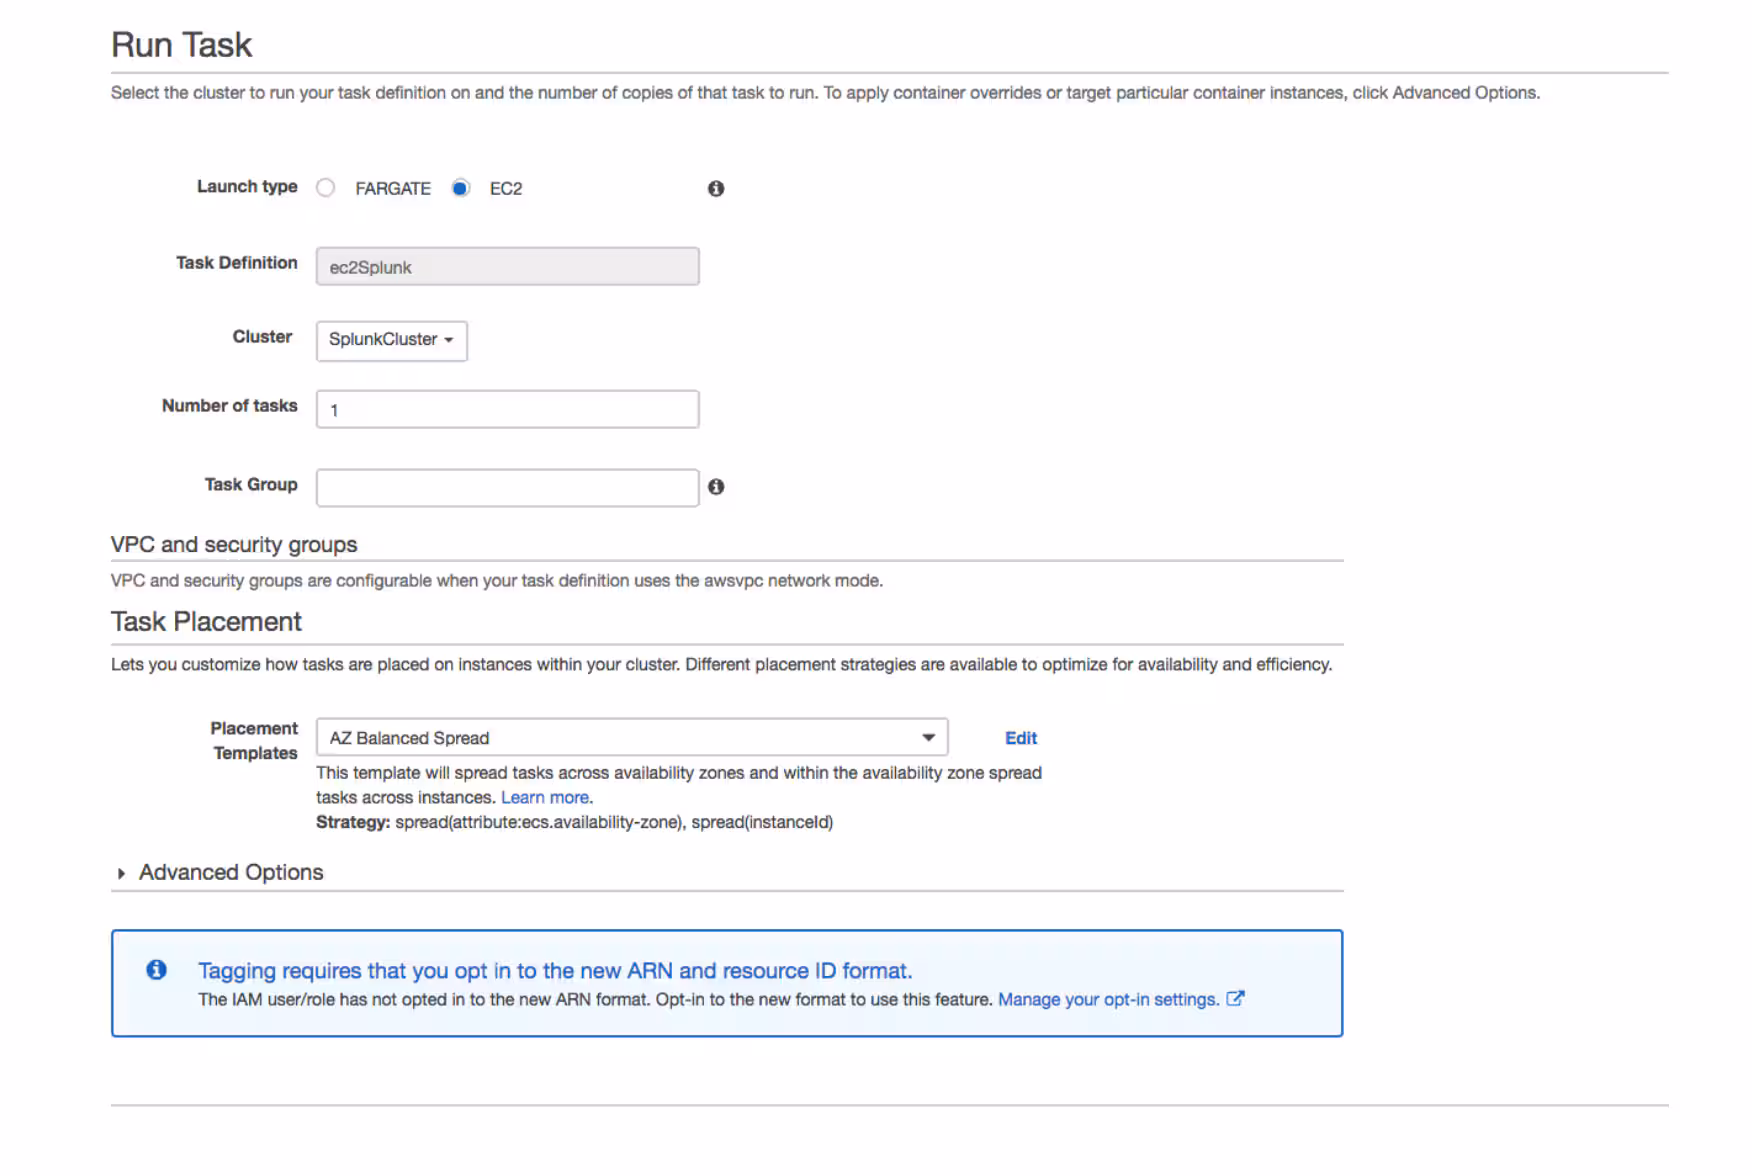
Task: Focus the Number of tasks input
Action: pos(507,409)
